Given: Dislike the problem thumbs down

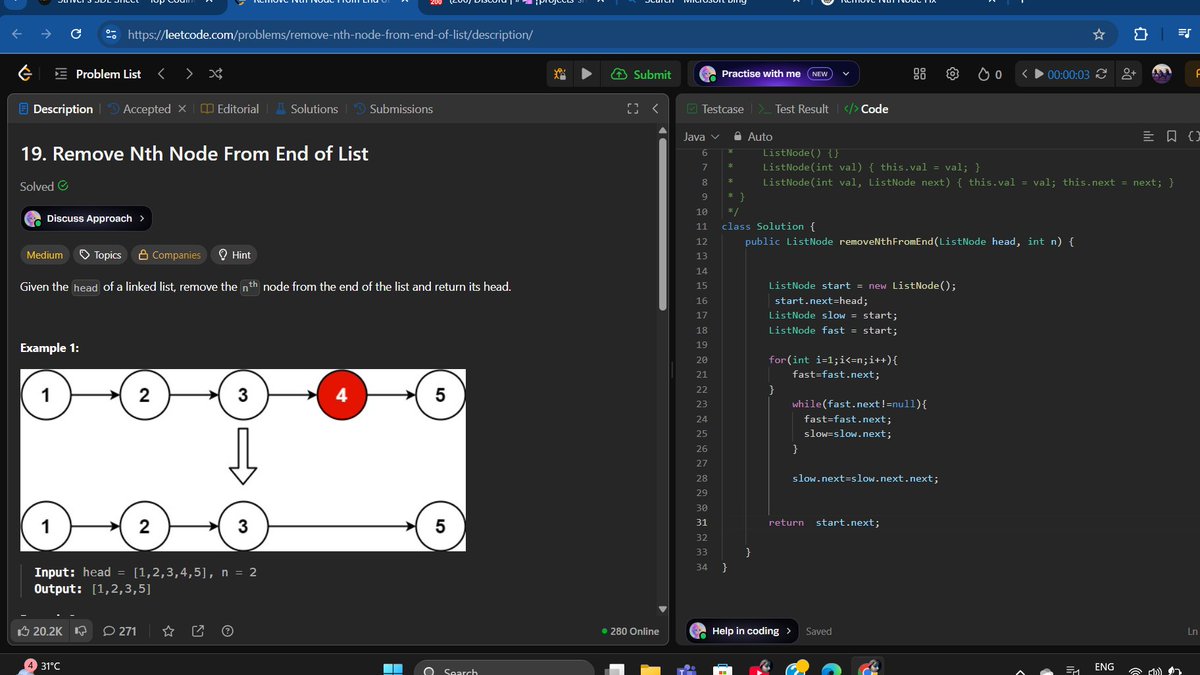Looking at the screenshot, I should (x=80, y=631).
